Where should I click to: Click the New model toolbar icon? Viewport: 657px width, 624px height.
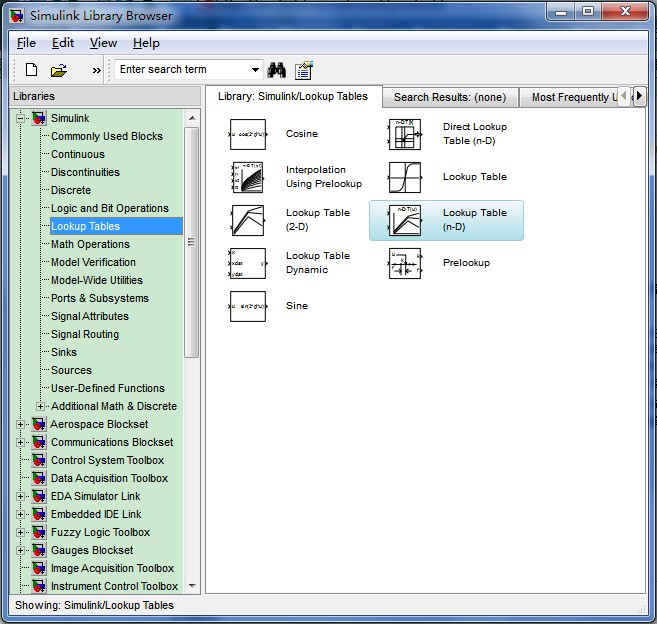31,70
